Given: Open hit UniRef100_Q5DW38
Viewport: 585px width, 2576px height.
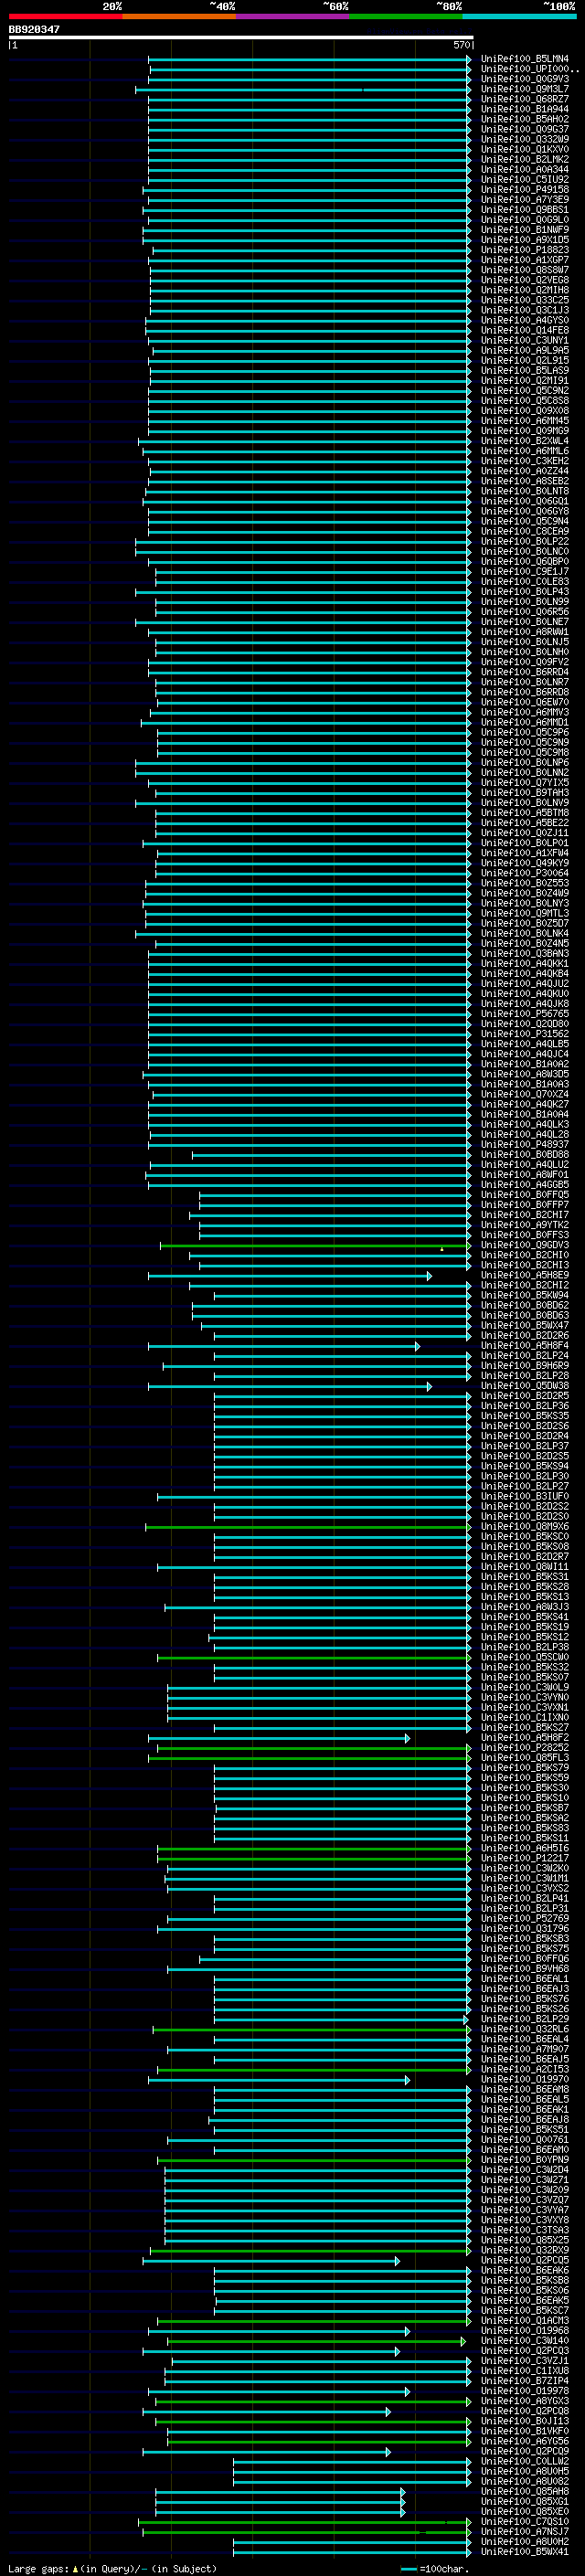Looking at the screenshot, I should click(524, 1386).
